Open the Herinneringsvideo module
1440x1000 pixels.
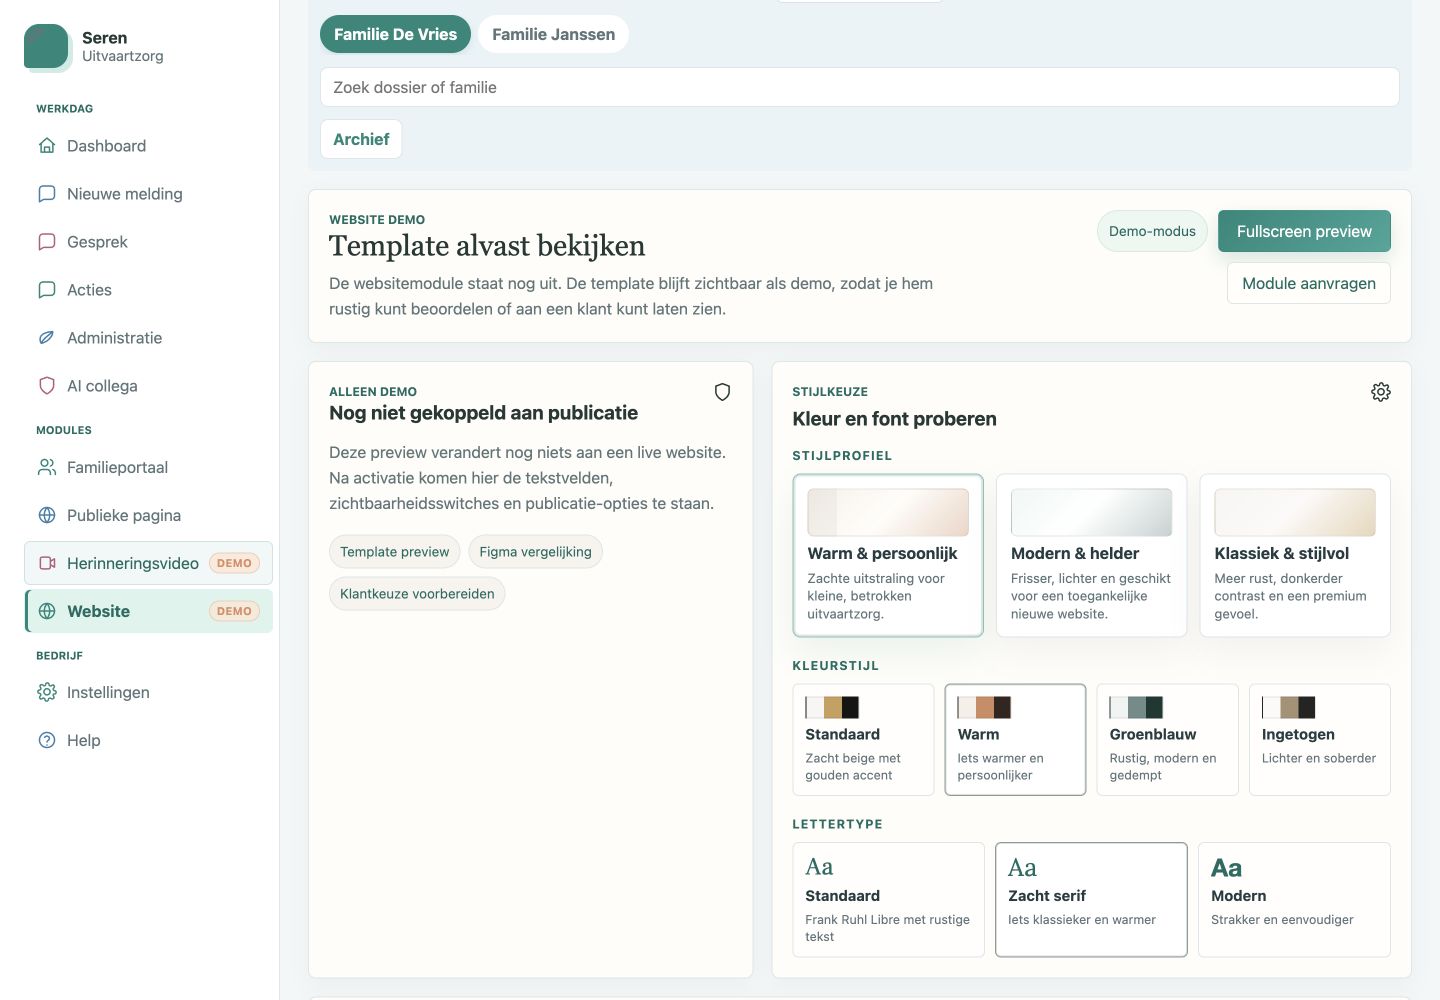[148, 563]
